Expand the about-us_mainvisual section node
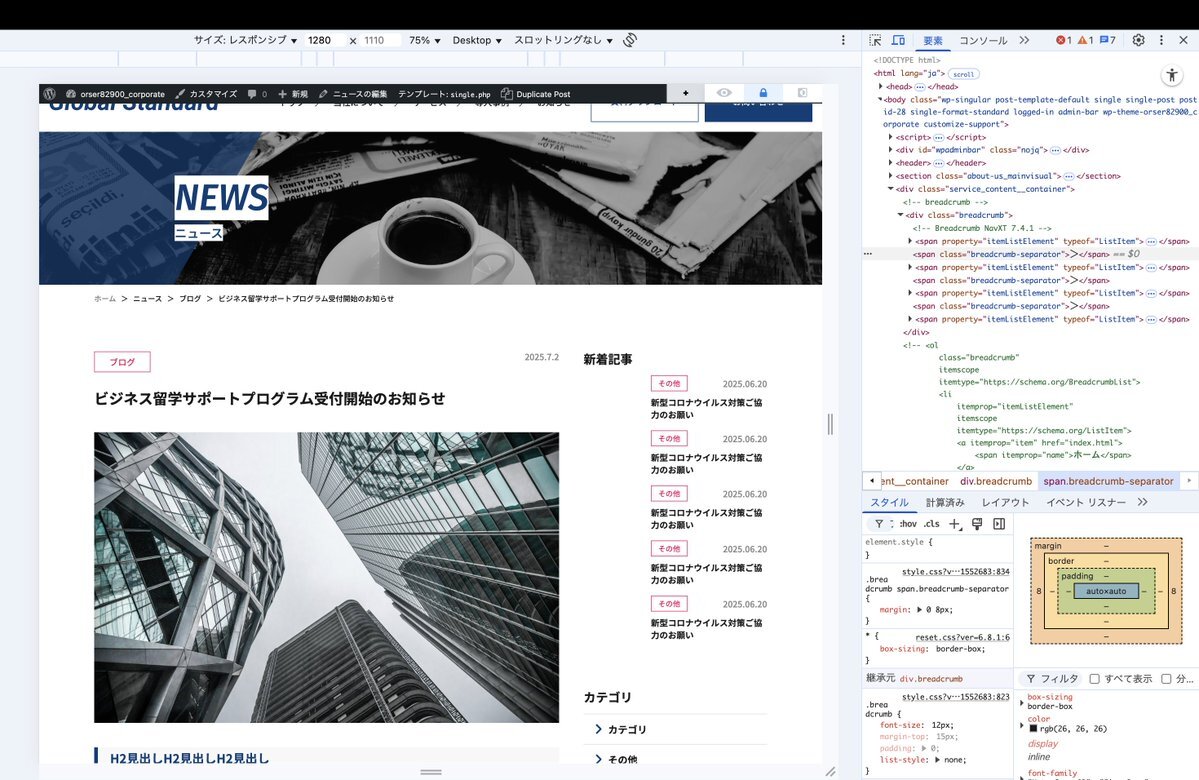Image resolution: width=1199 pixels, height=780 pixels. (891, 176)
